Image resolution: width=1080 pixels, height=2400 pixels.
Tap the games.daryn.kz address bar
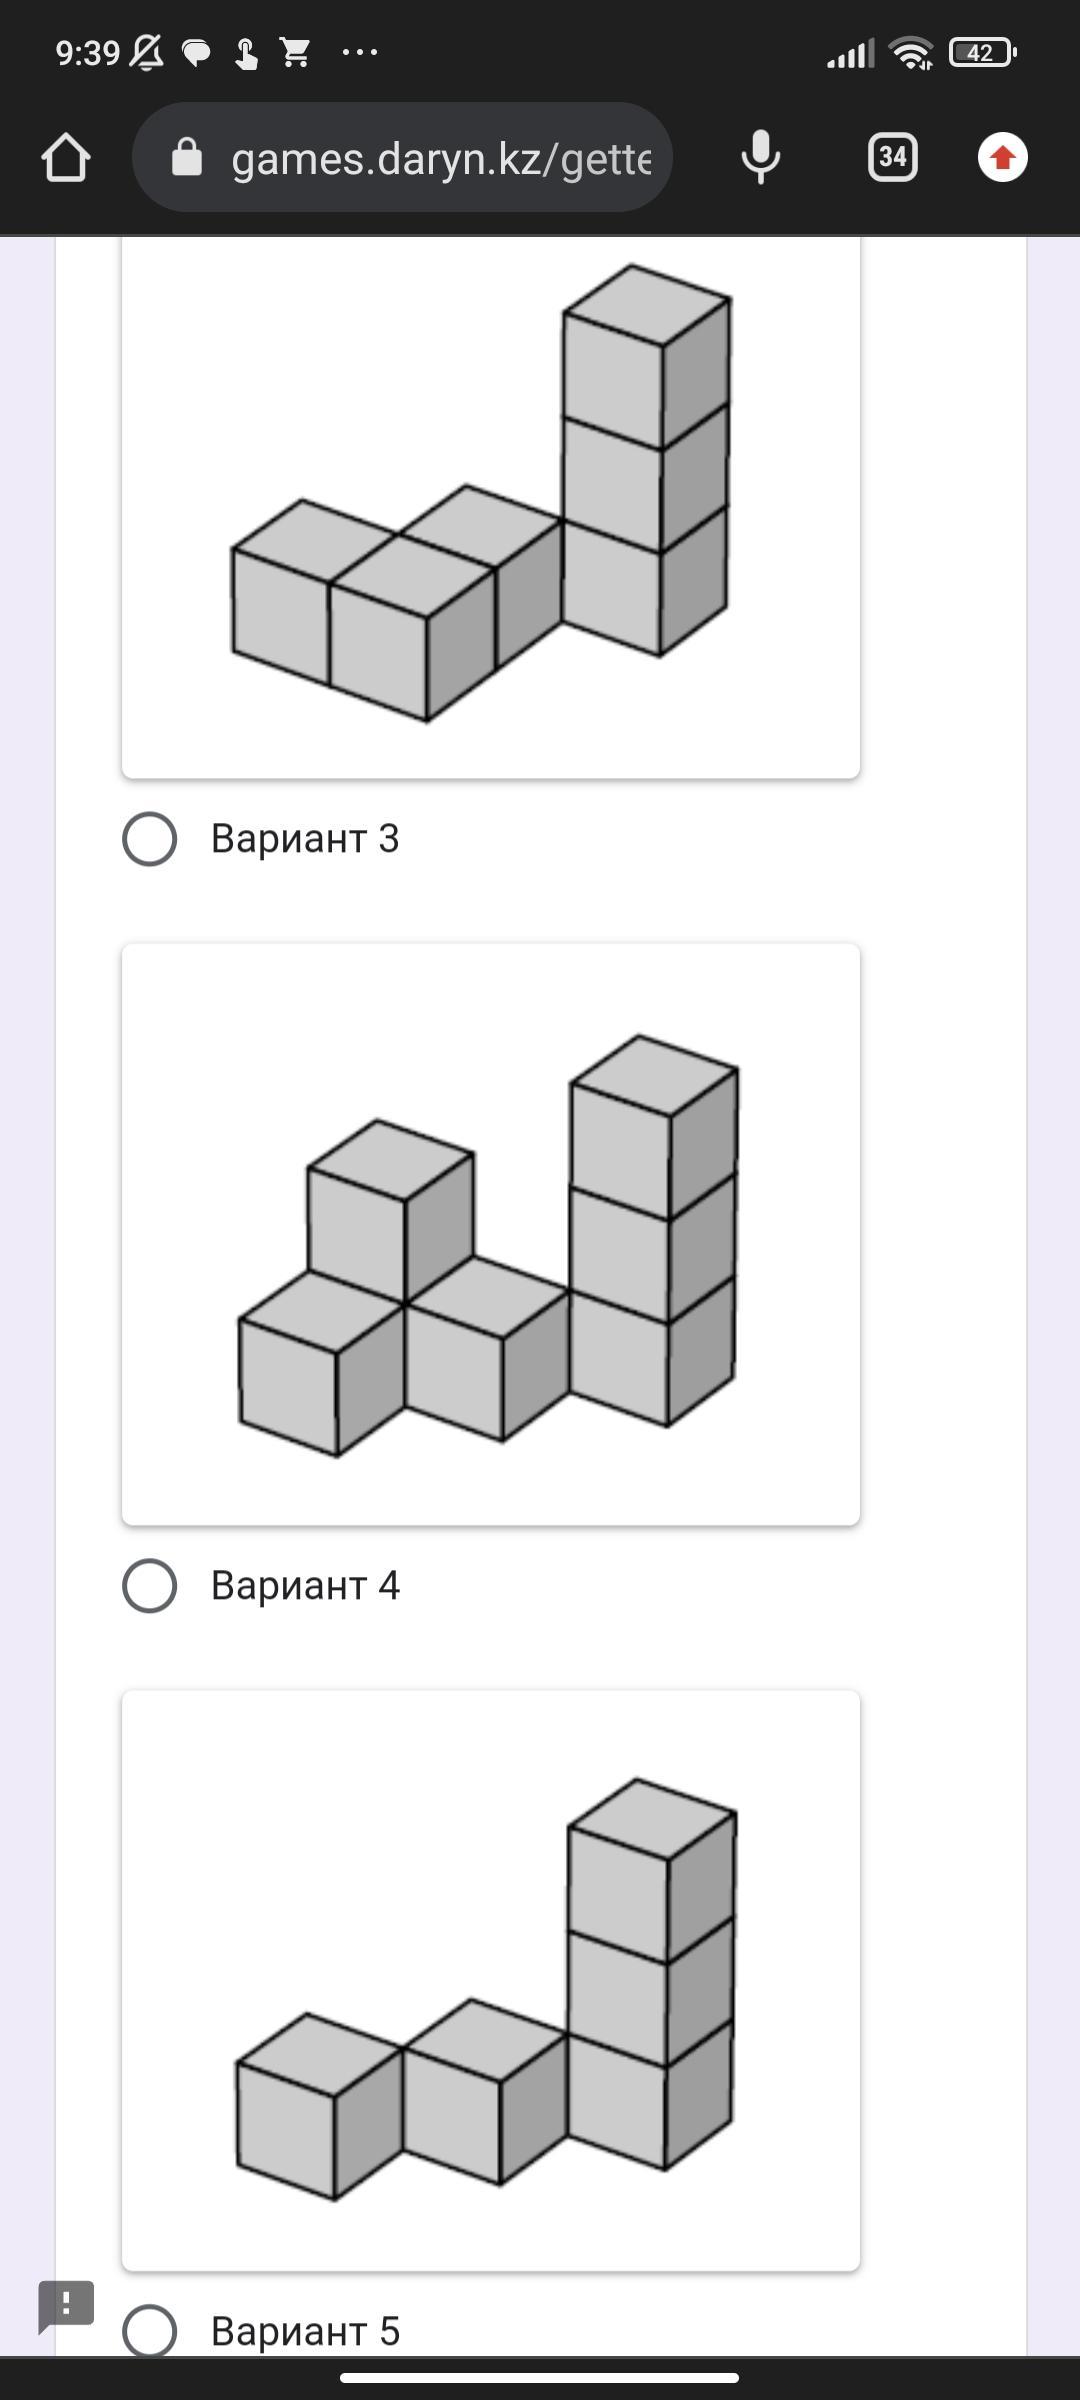[402, 157]
